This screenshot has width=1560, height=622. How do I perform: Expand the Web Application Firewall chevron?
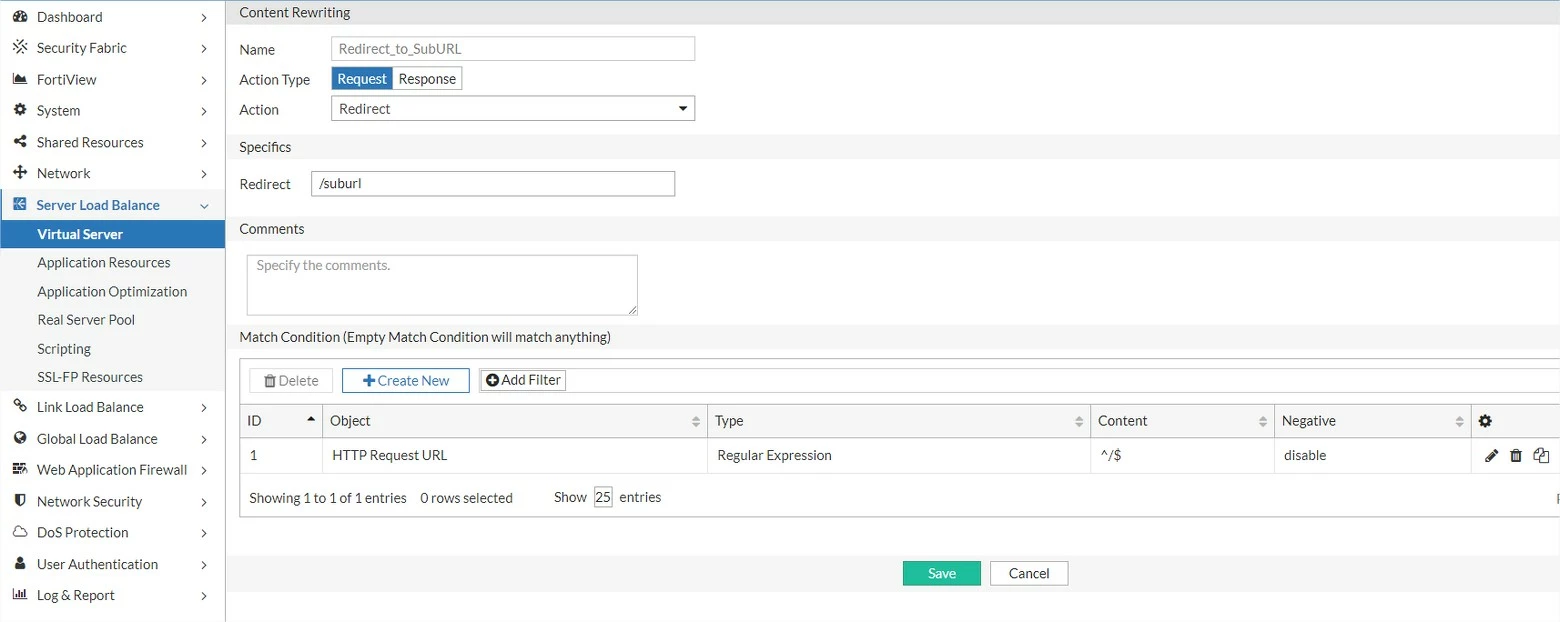204,470
